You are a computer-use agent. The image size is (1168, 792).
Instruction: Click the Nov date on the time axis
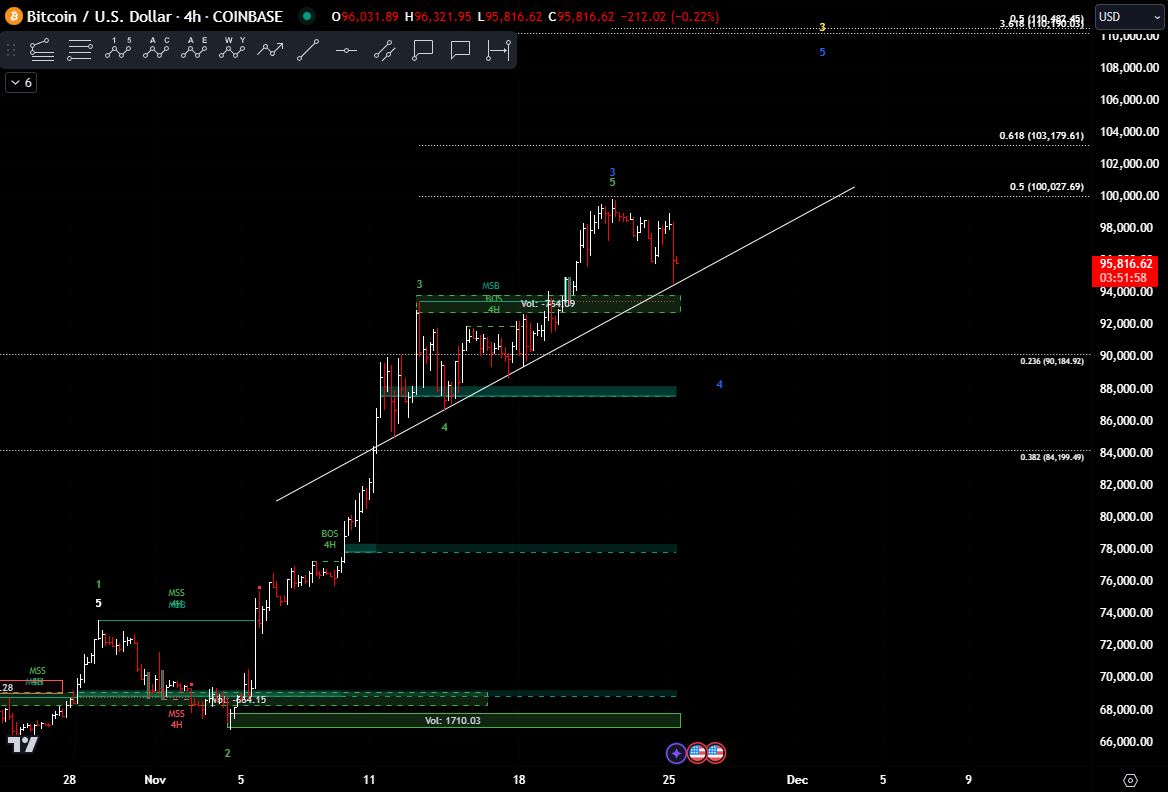tap(155, 780)
